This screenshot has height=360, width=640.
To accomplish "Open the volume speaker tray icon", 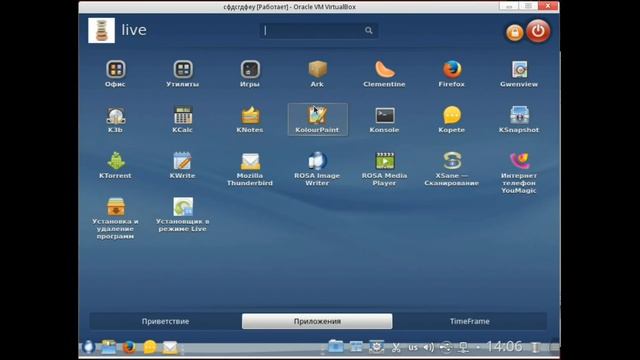I will (429, 347).
